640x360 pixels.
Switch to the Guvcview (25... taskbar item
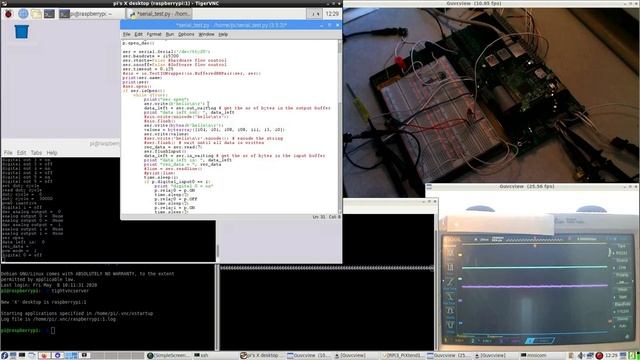tap(449, 356)
